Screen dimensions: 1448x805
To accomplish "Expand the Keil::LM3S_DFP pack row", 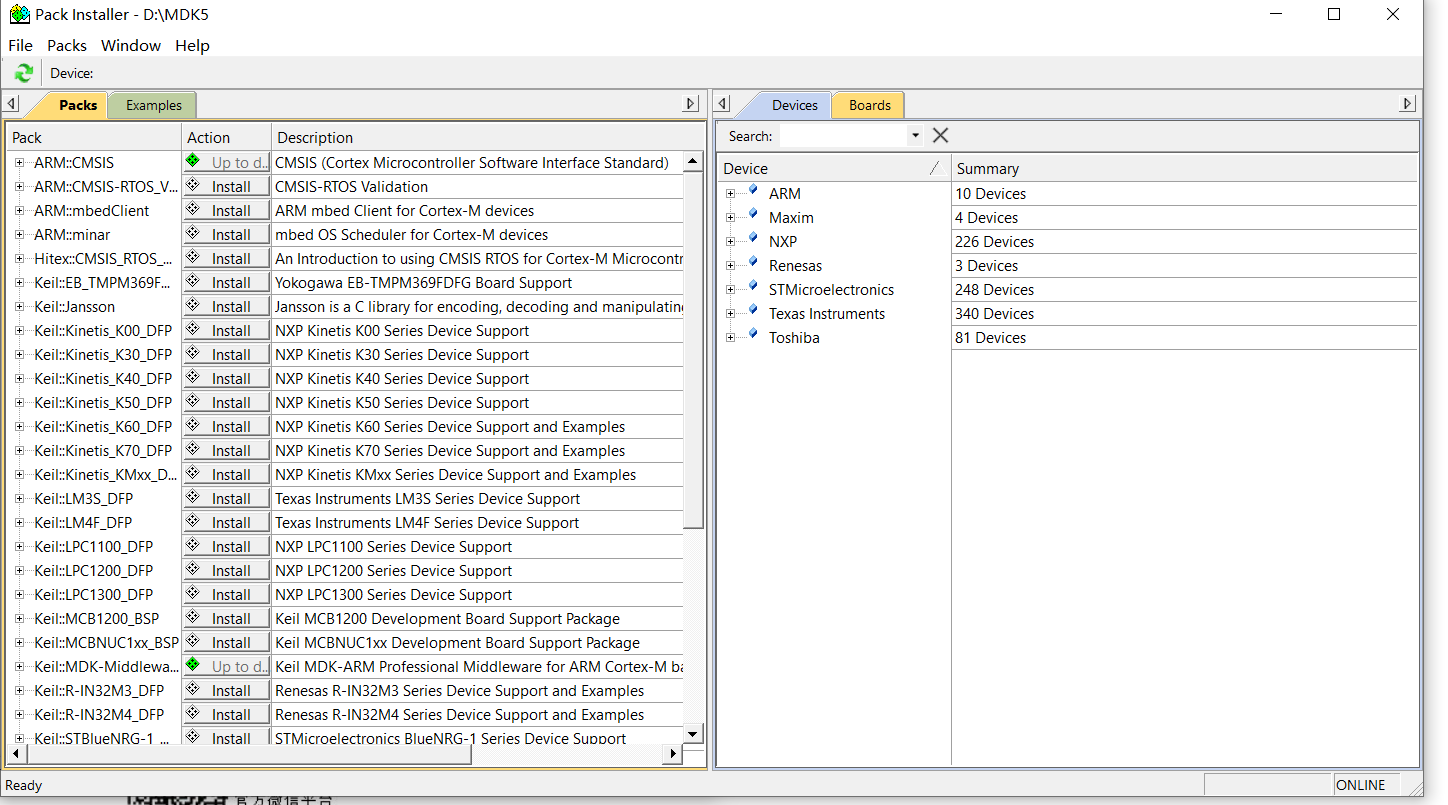I will pyautogui.click(x=19, y=498).
